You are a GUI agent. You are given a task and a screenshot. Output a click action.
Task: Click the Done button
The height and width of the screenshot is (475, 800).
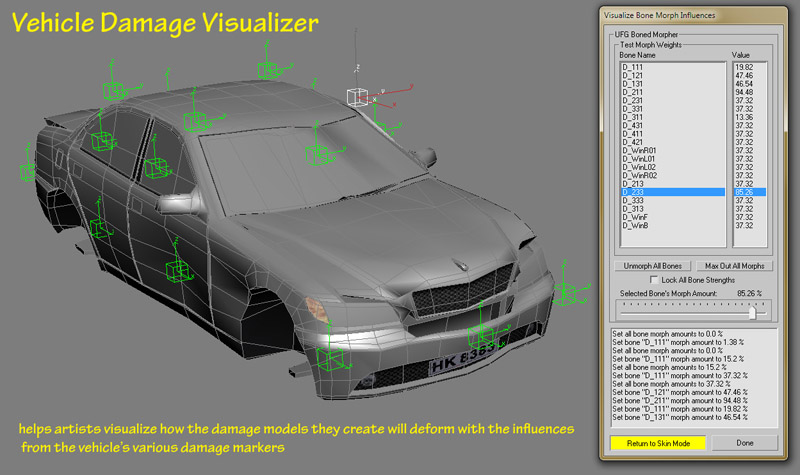(x=744, y=443)
